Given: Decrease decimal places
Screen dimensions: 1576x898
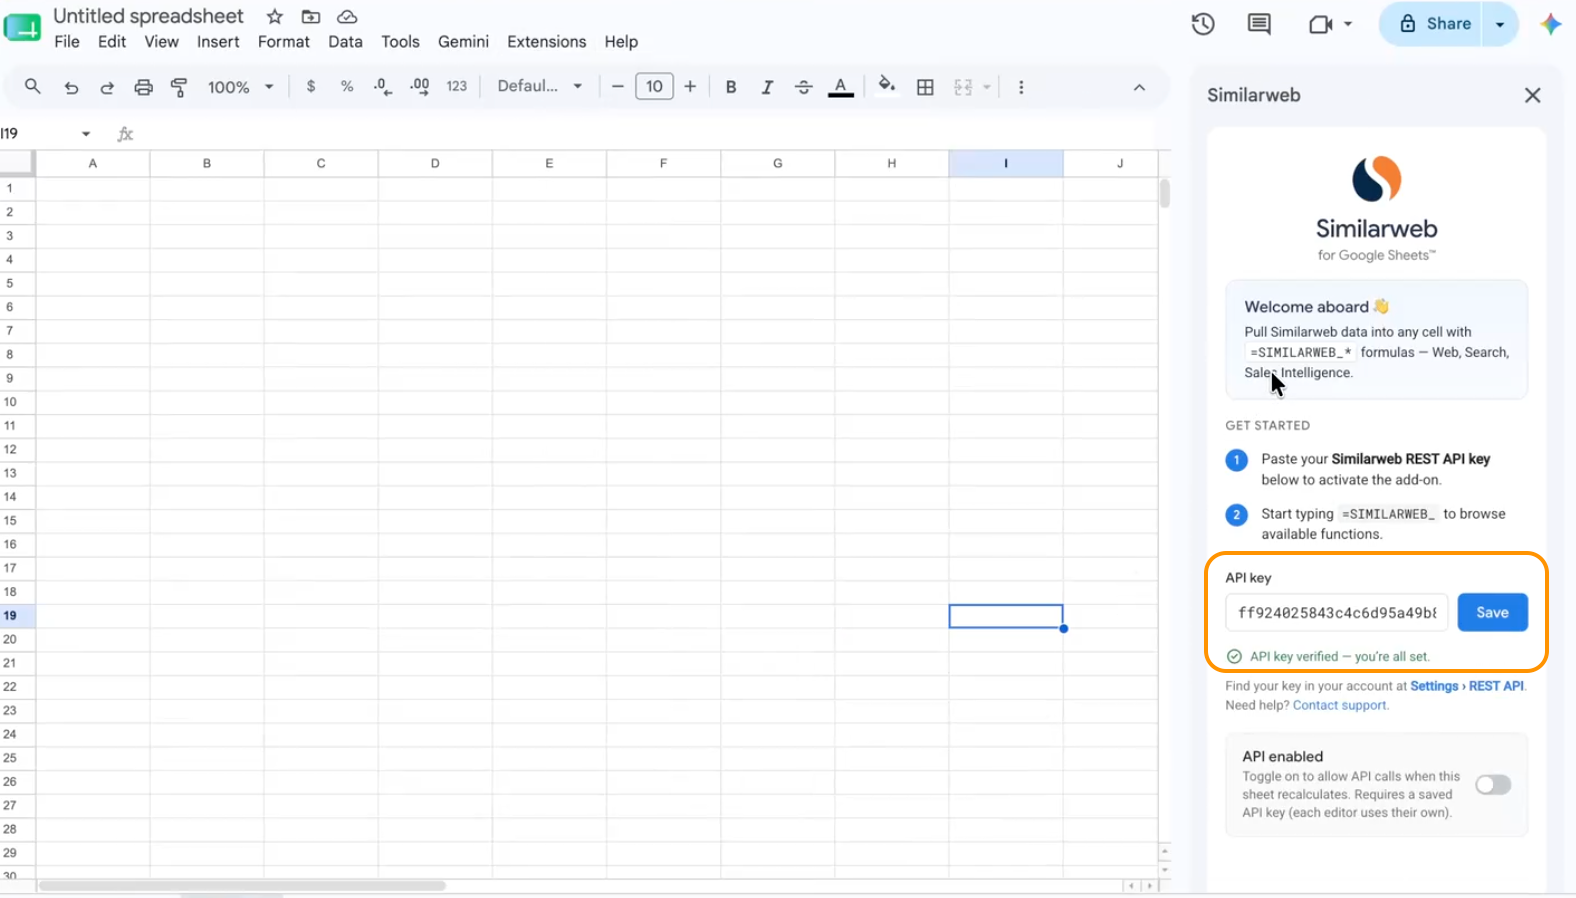Looking at the screenshot, I should coord(382,87).
